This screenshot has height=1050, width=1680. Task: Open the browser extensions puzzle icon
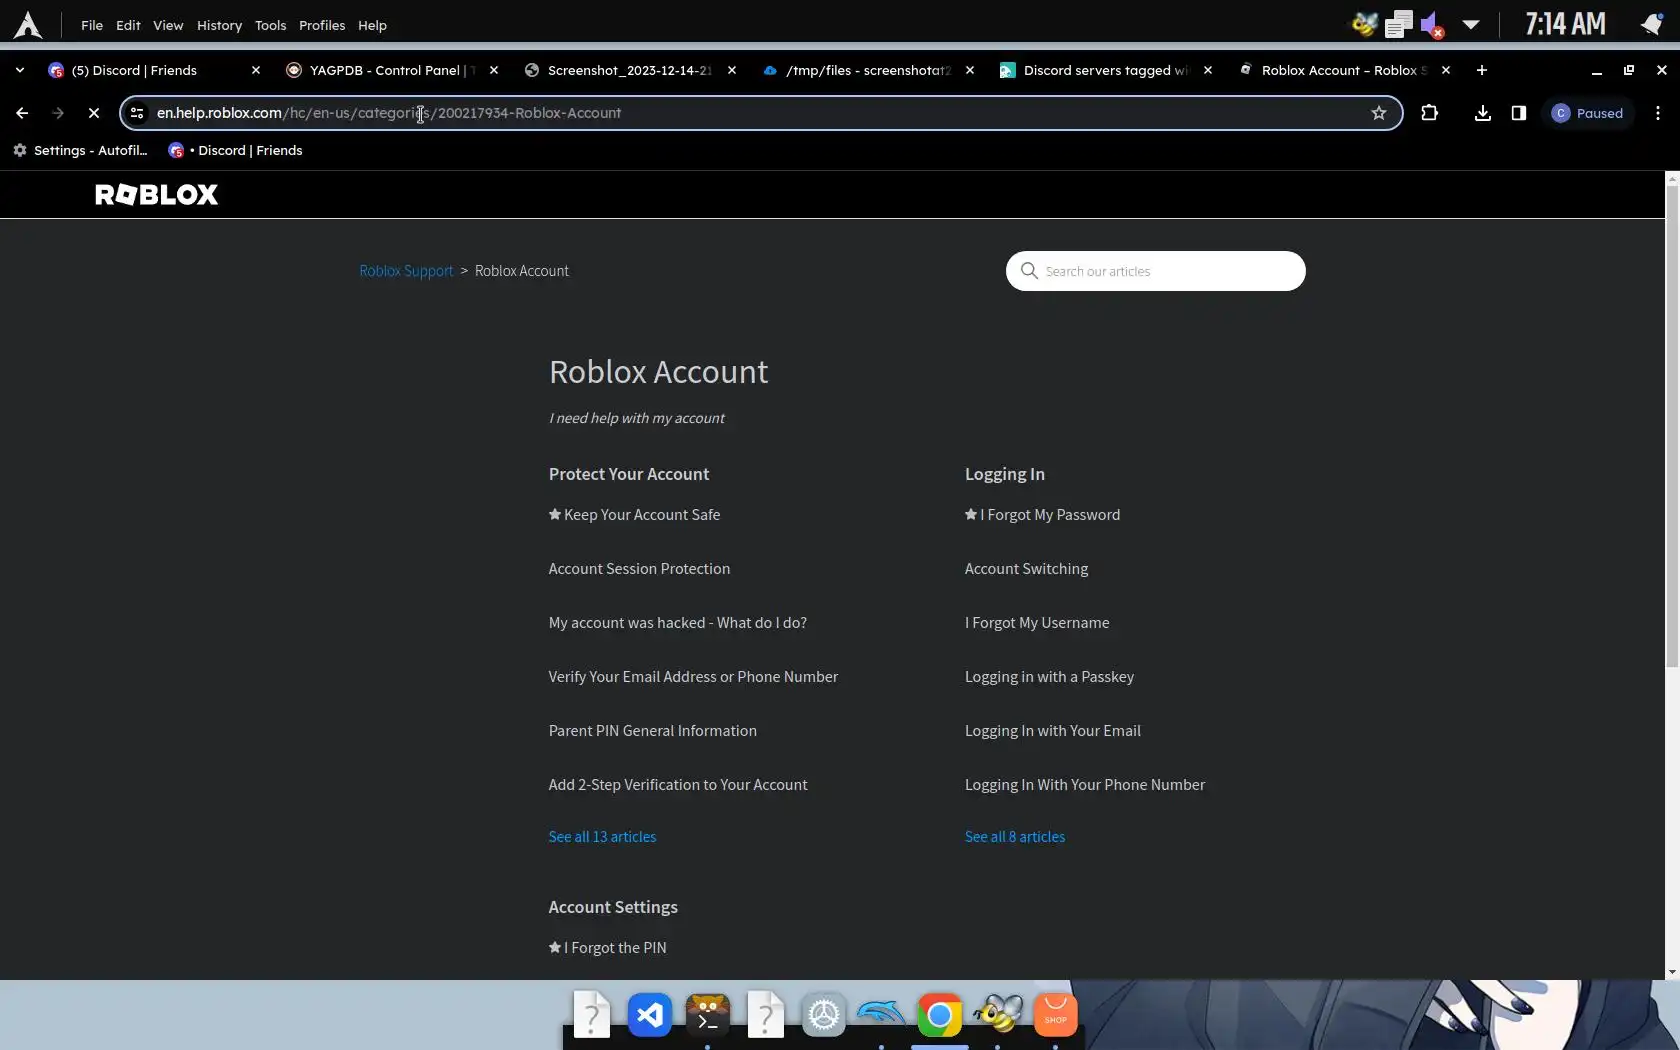click(1429, 113)
